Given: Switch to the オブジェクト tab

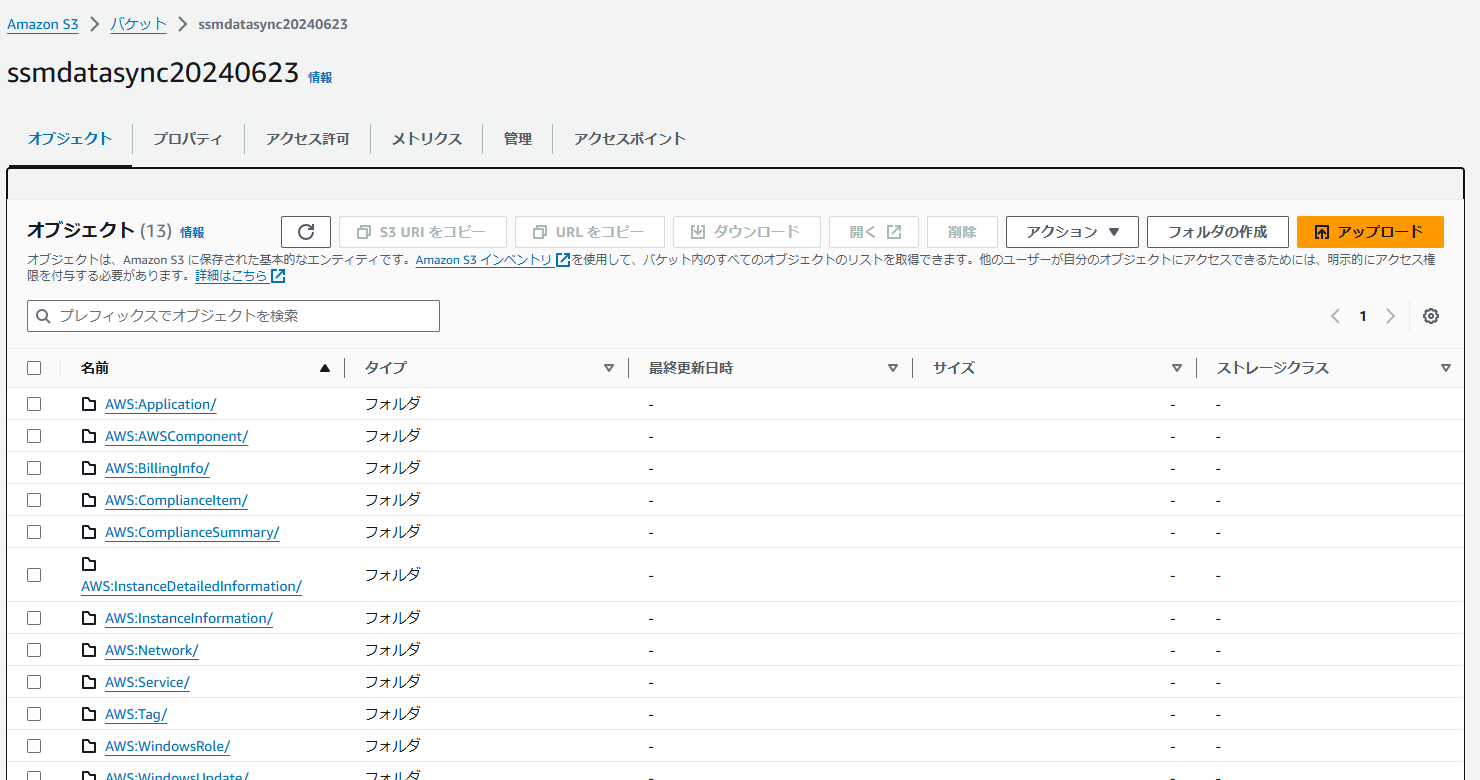Looking at the screenshot, I should (x=70, y=139).
